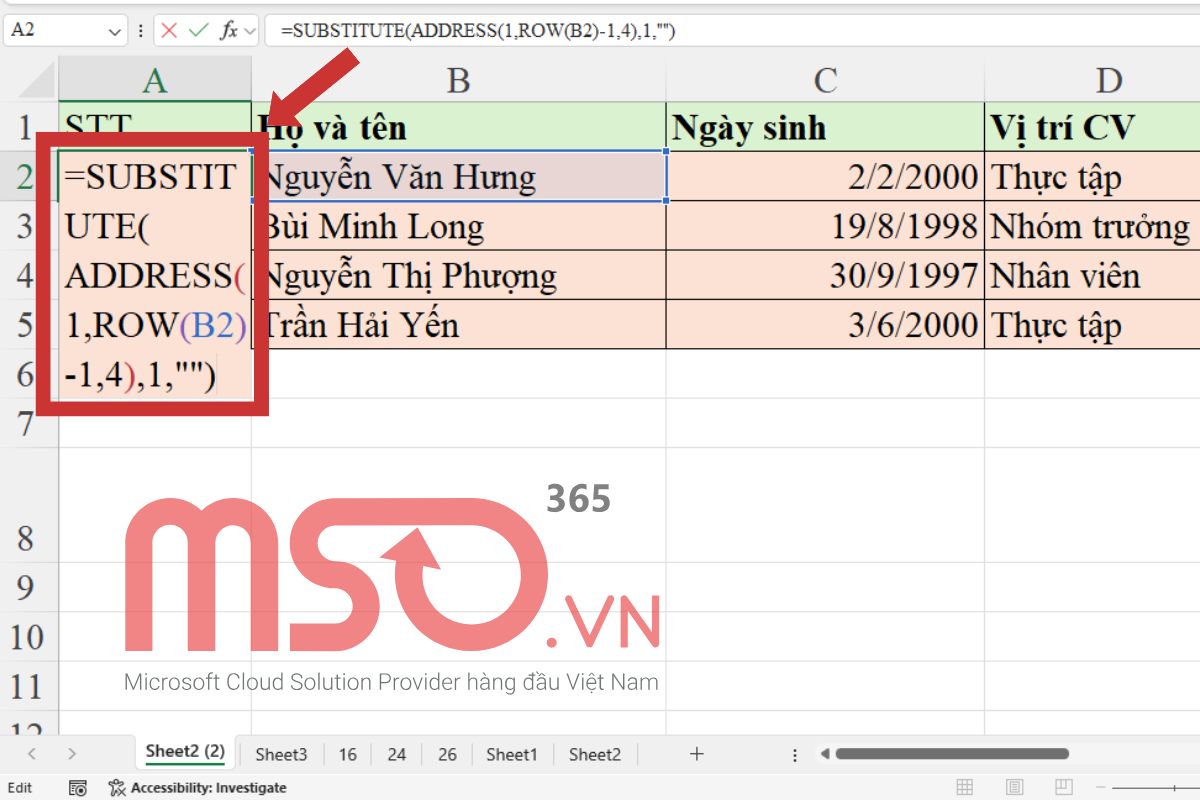
Task: Select column A header
Action: click(x=155, y=80)
